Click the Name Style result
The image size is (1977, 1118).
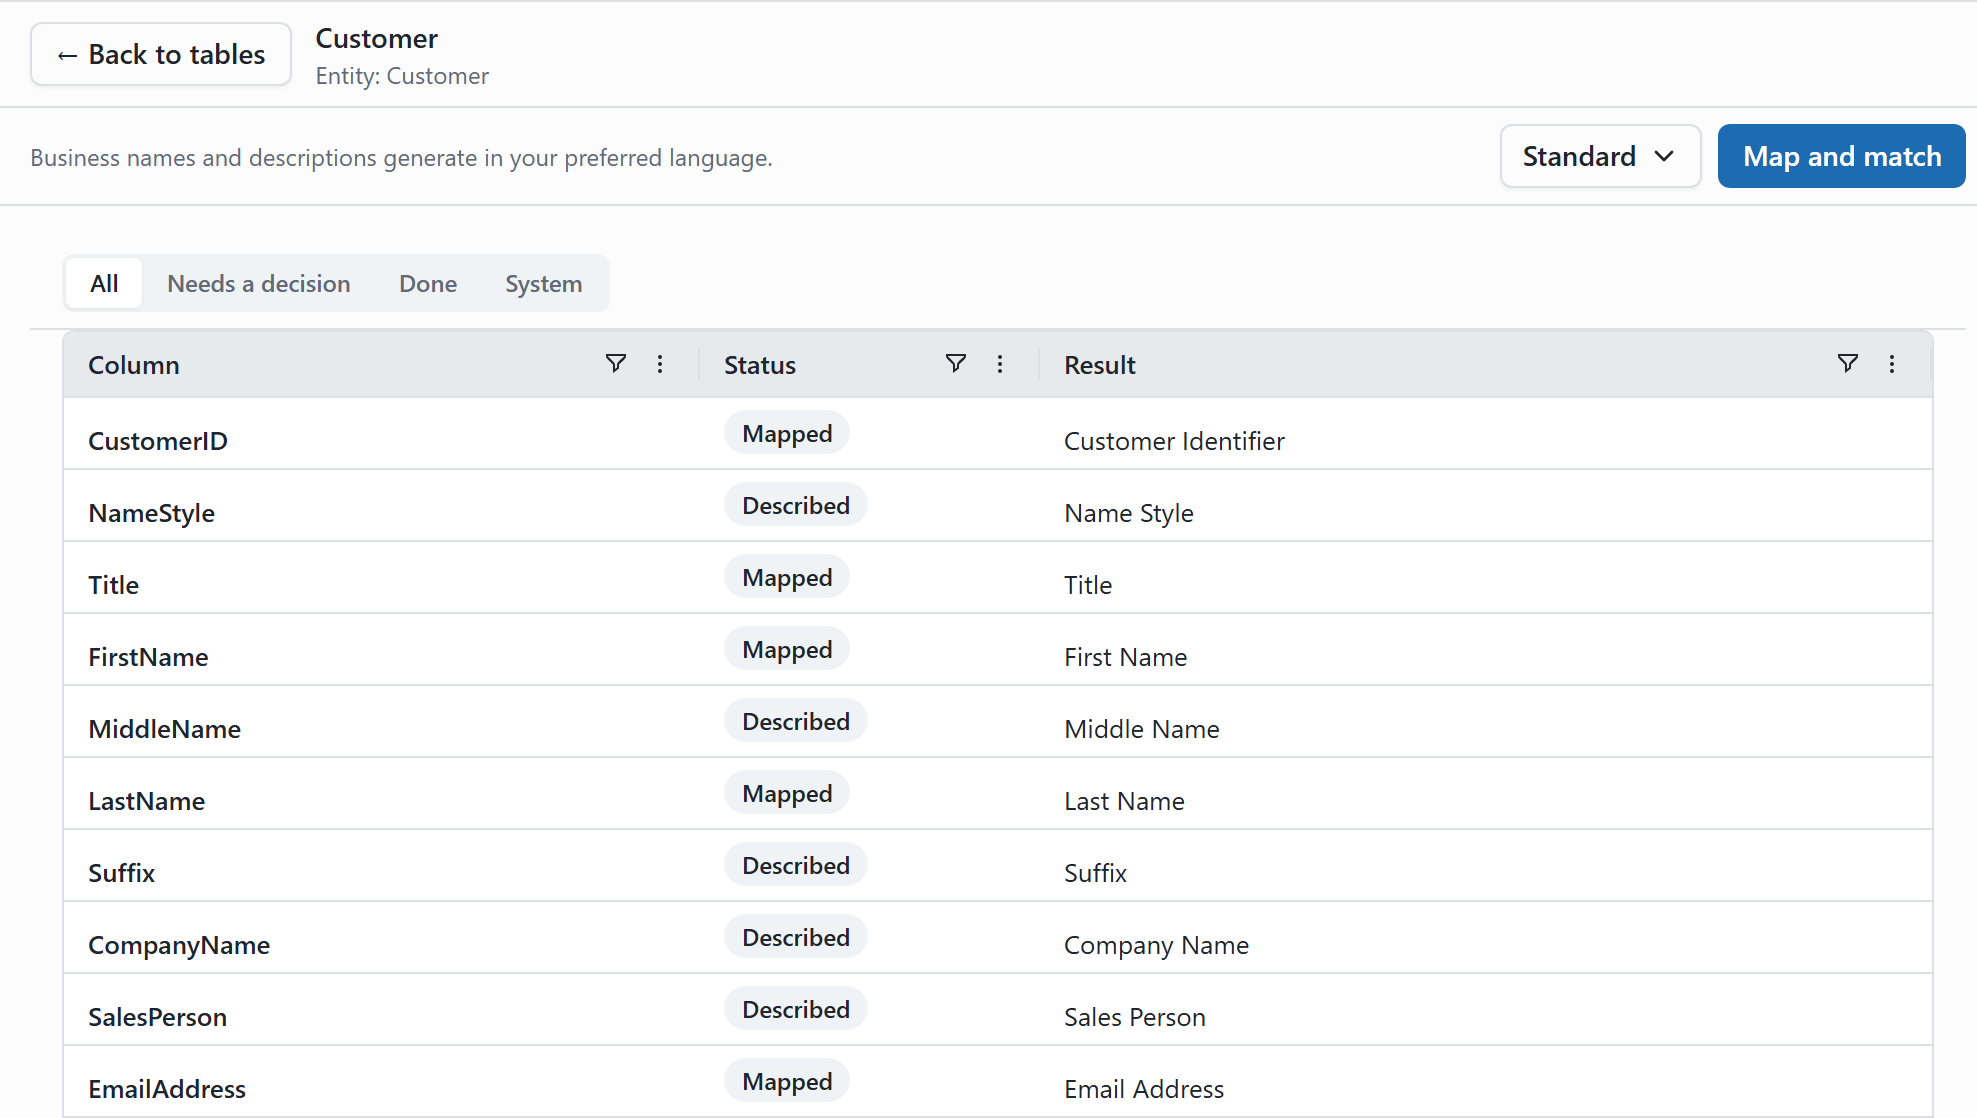pyautogui.click(x=1128, y=513)
